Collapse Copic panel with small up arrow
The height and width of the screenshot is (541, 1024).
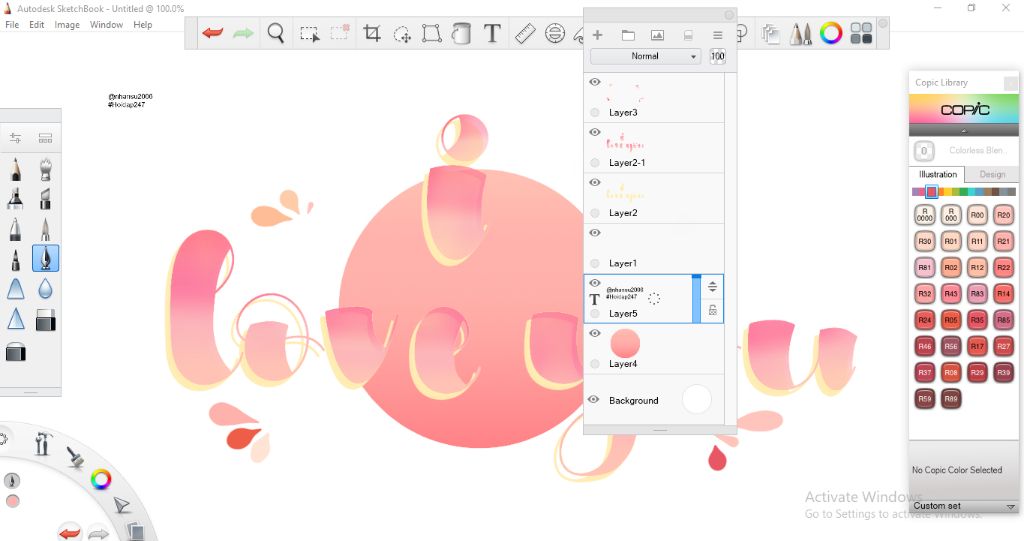pos(963,131)
